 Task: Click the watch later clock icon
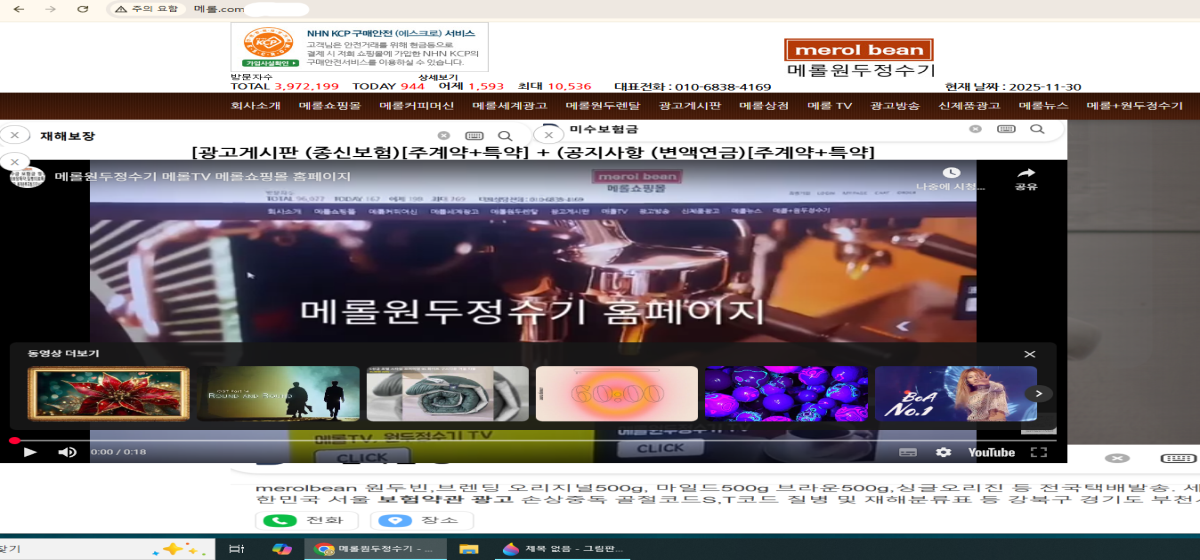951,173
